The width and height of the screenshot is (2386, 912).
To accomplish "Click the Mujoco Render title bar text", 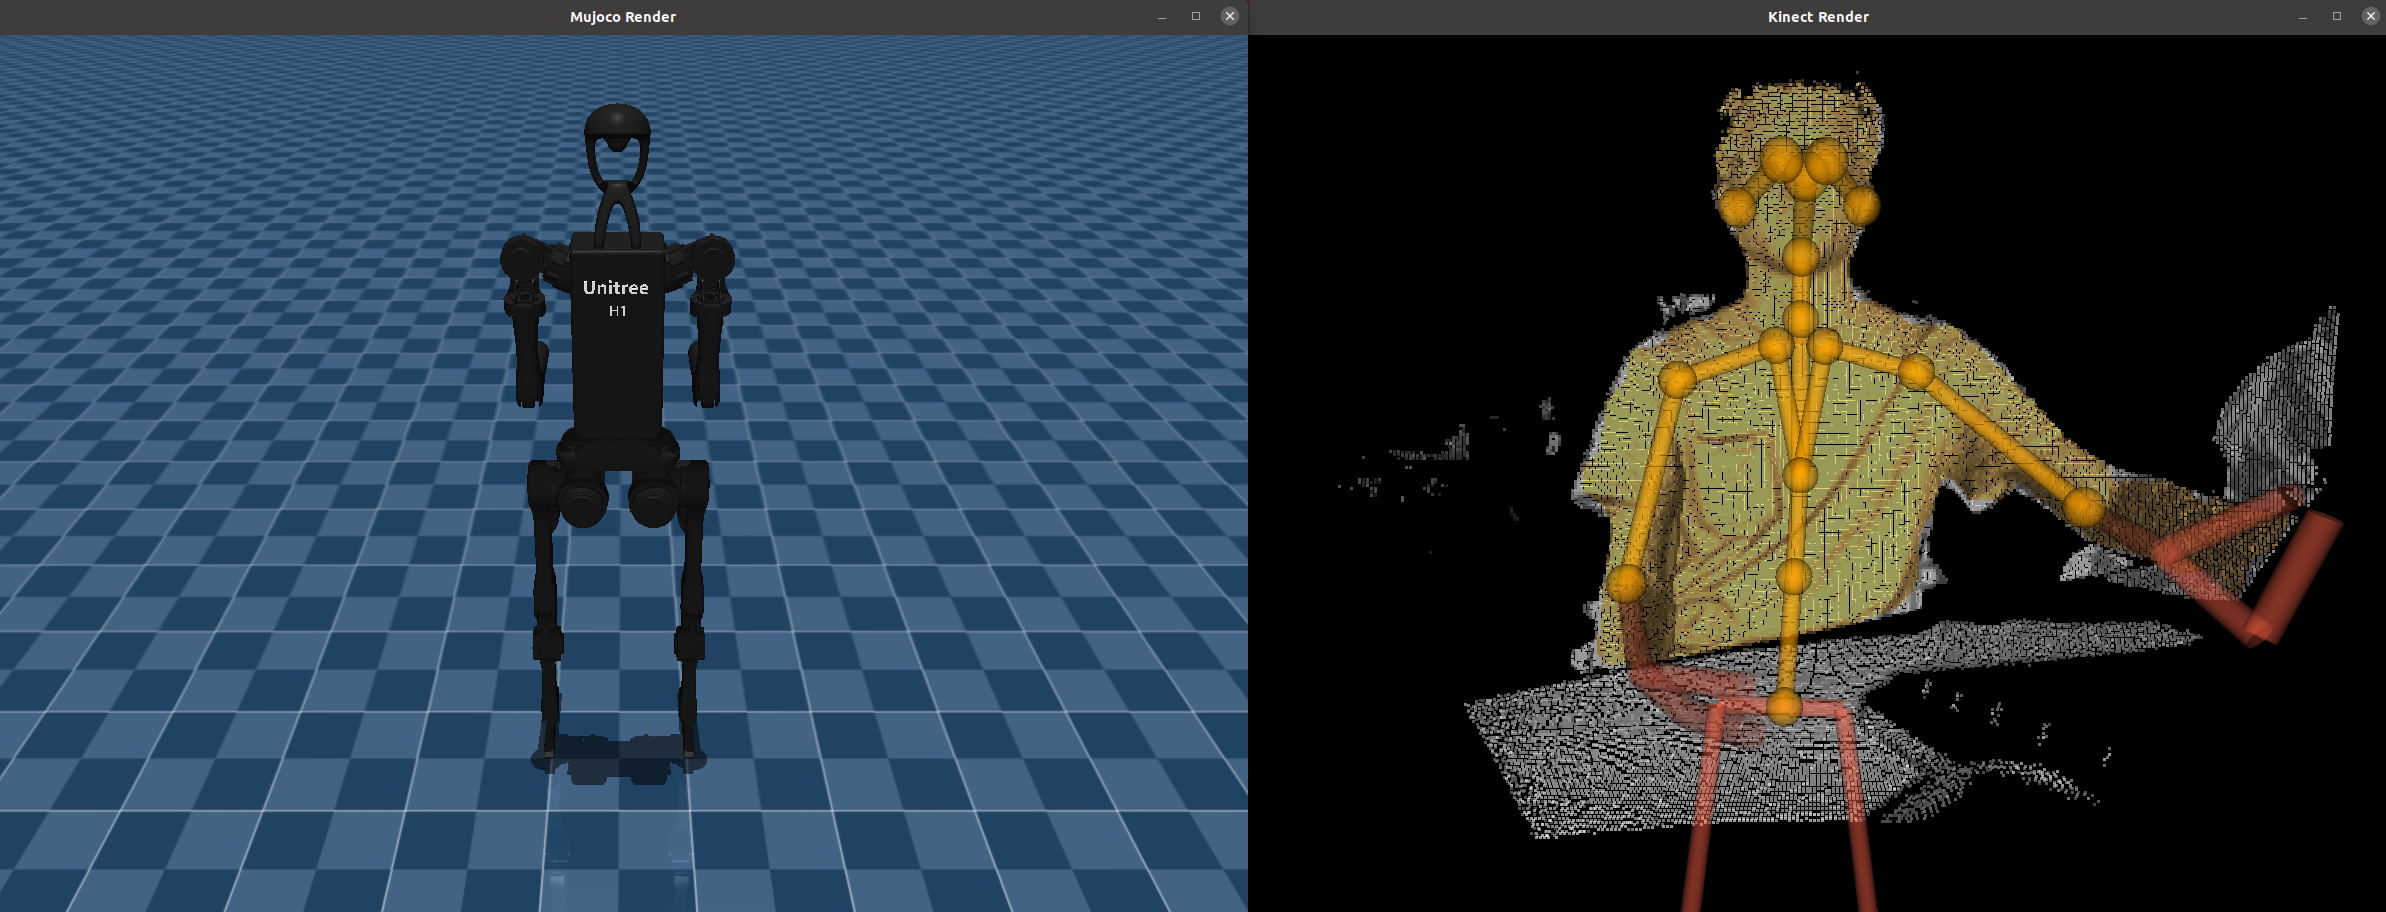I will pos(622,17).
